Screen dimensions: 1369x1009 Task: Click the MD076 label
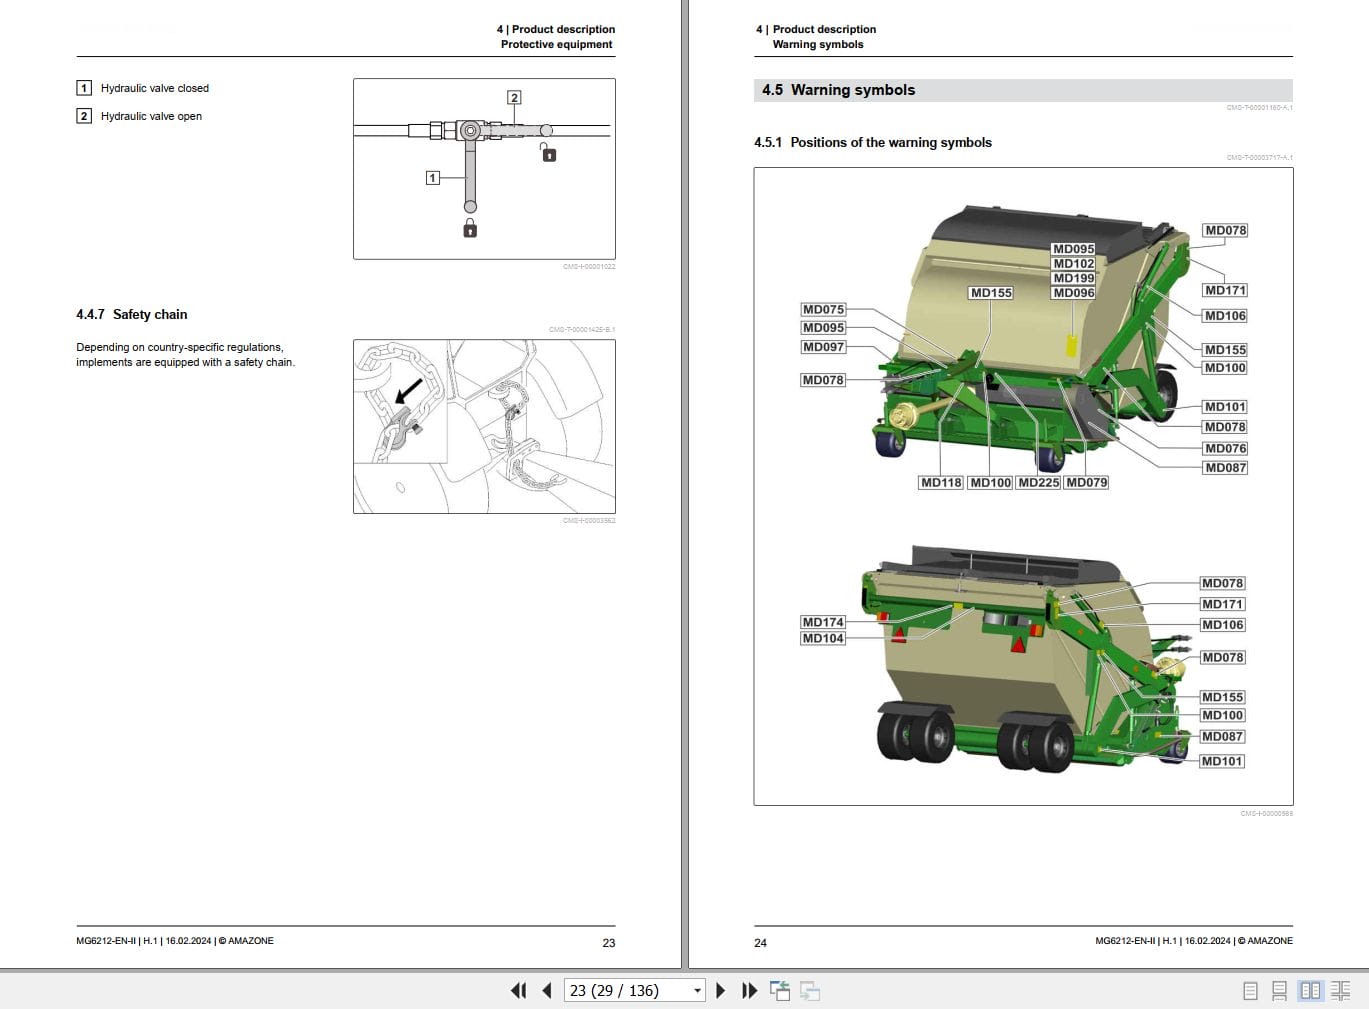click(x=1225, y=449)
